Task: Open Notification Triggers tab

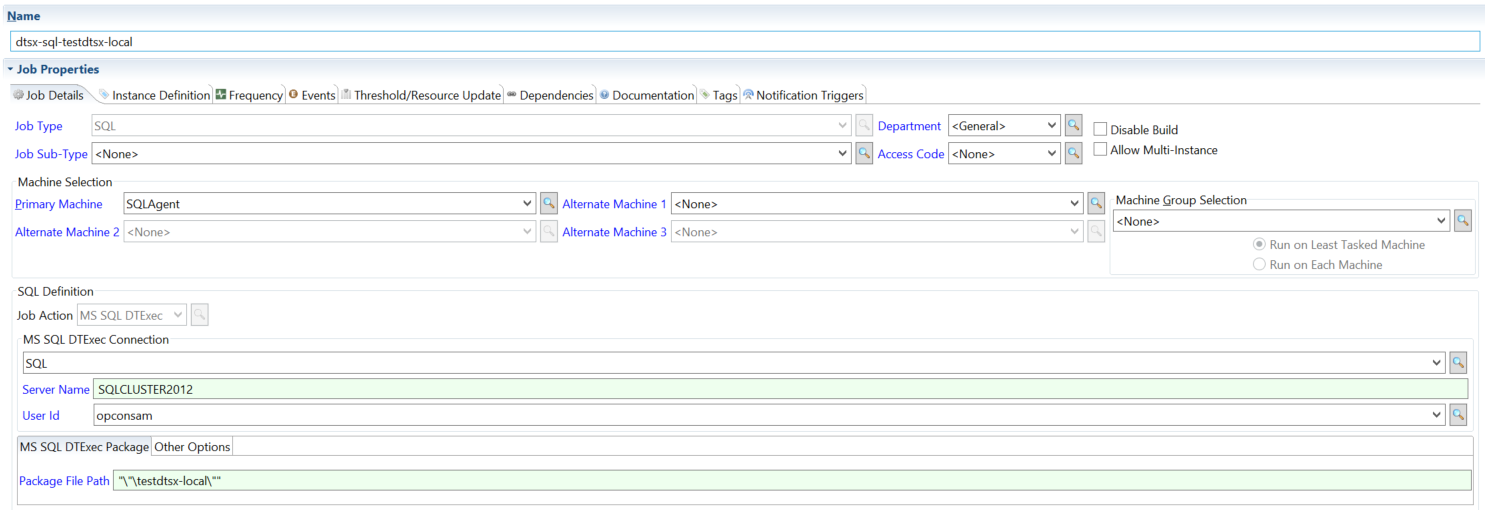Action: 803,95
